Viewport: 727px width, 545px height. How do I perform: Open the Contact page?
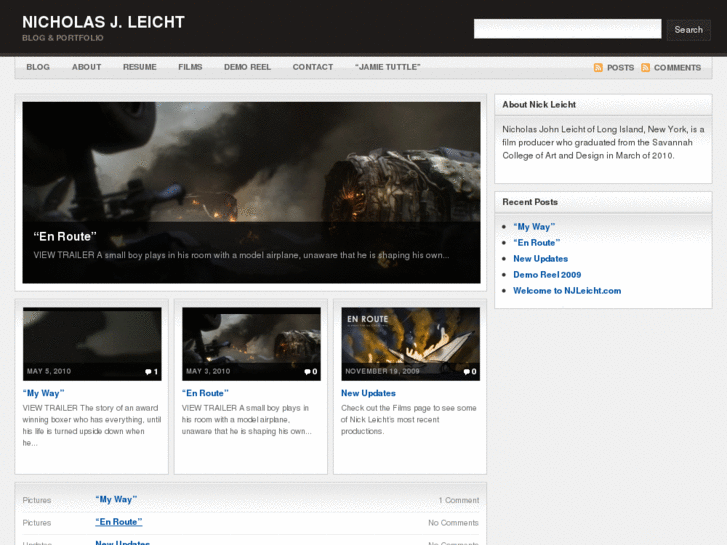(313, 67)
